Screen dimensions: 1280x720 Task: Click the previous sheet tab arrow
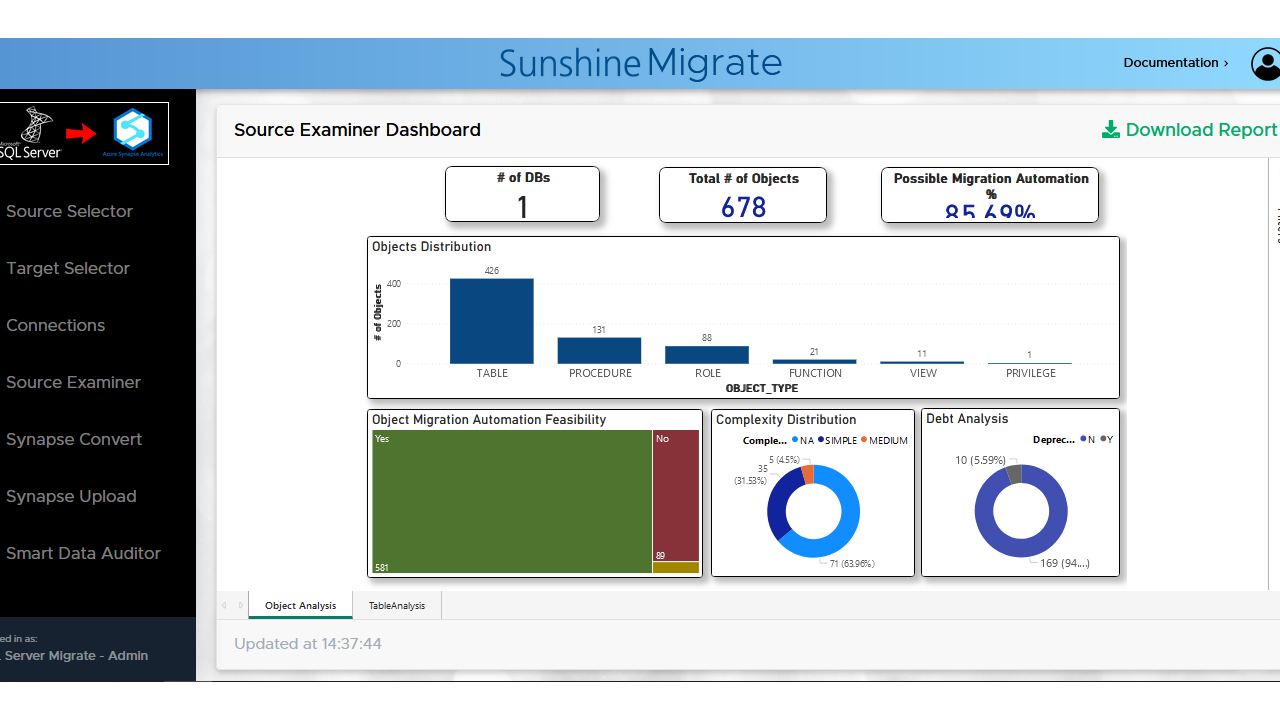tap(224, 605)
